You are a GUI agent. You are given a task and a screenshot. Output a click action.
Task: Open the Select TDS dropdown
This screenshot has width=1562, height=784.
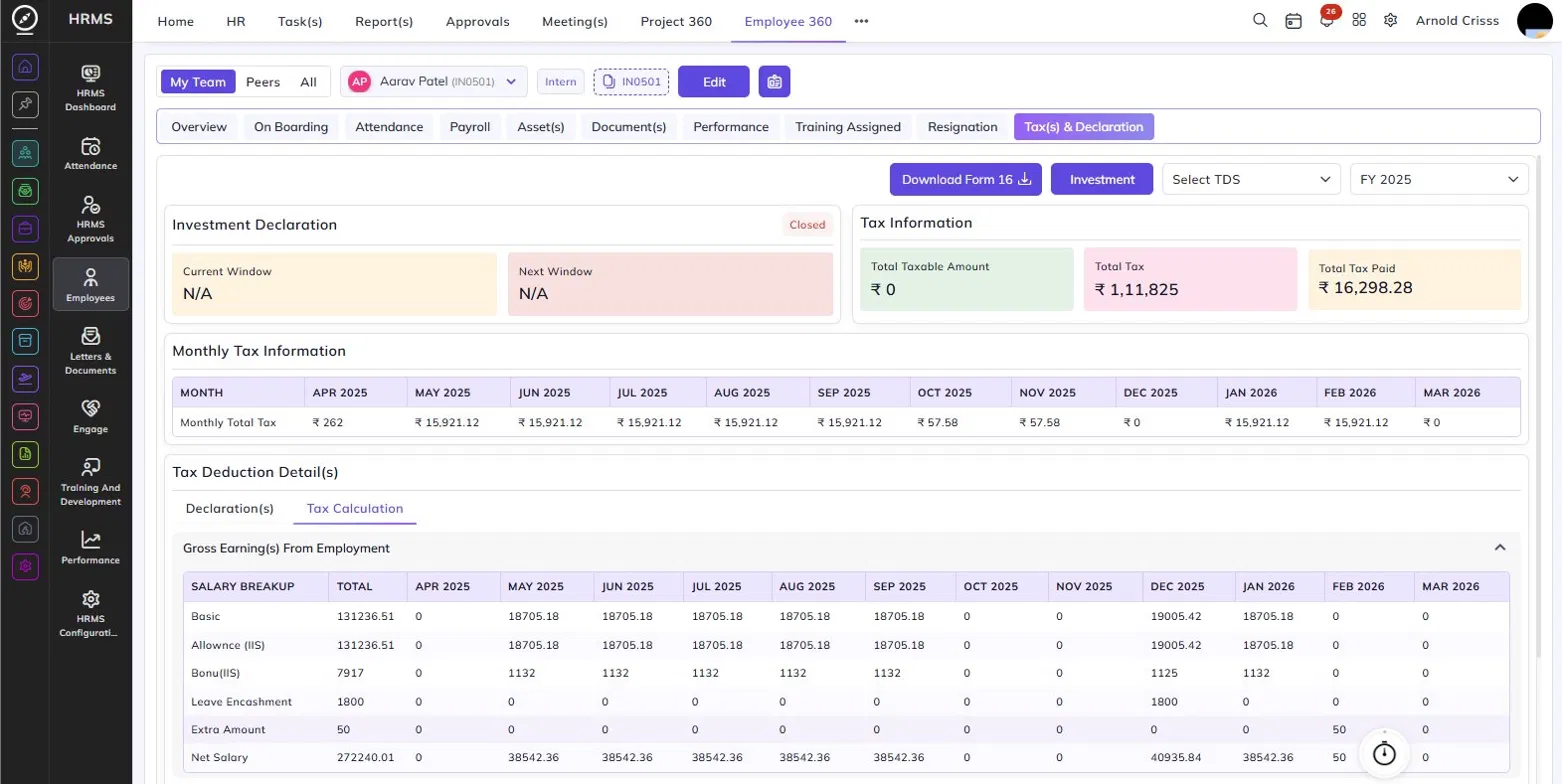1251,179
